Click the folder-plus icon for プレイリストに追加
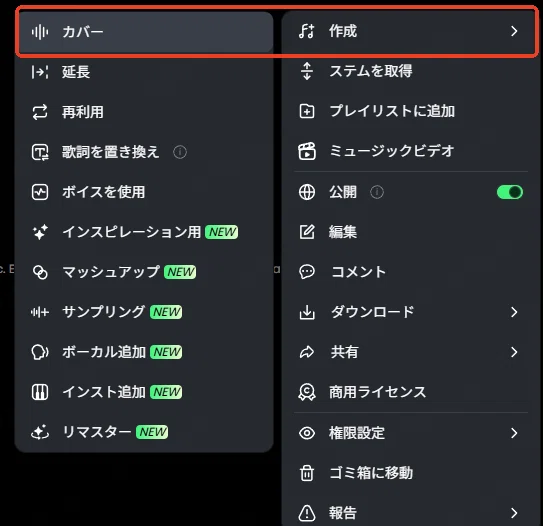Image resolution: width=543 pixels, height=526 pixels. tap(307, 111)
